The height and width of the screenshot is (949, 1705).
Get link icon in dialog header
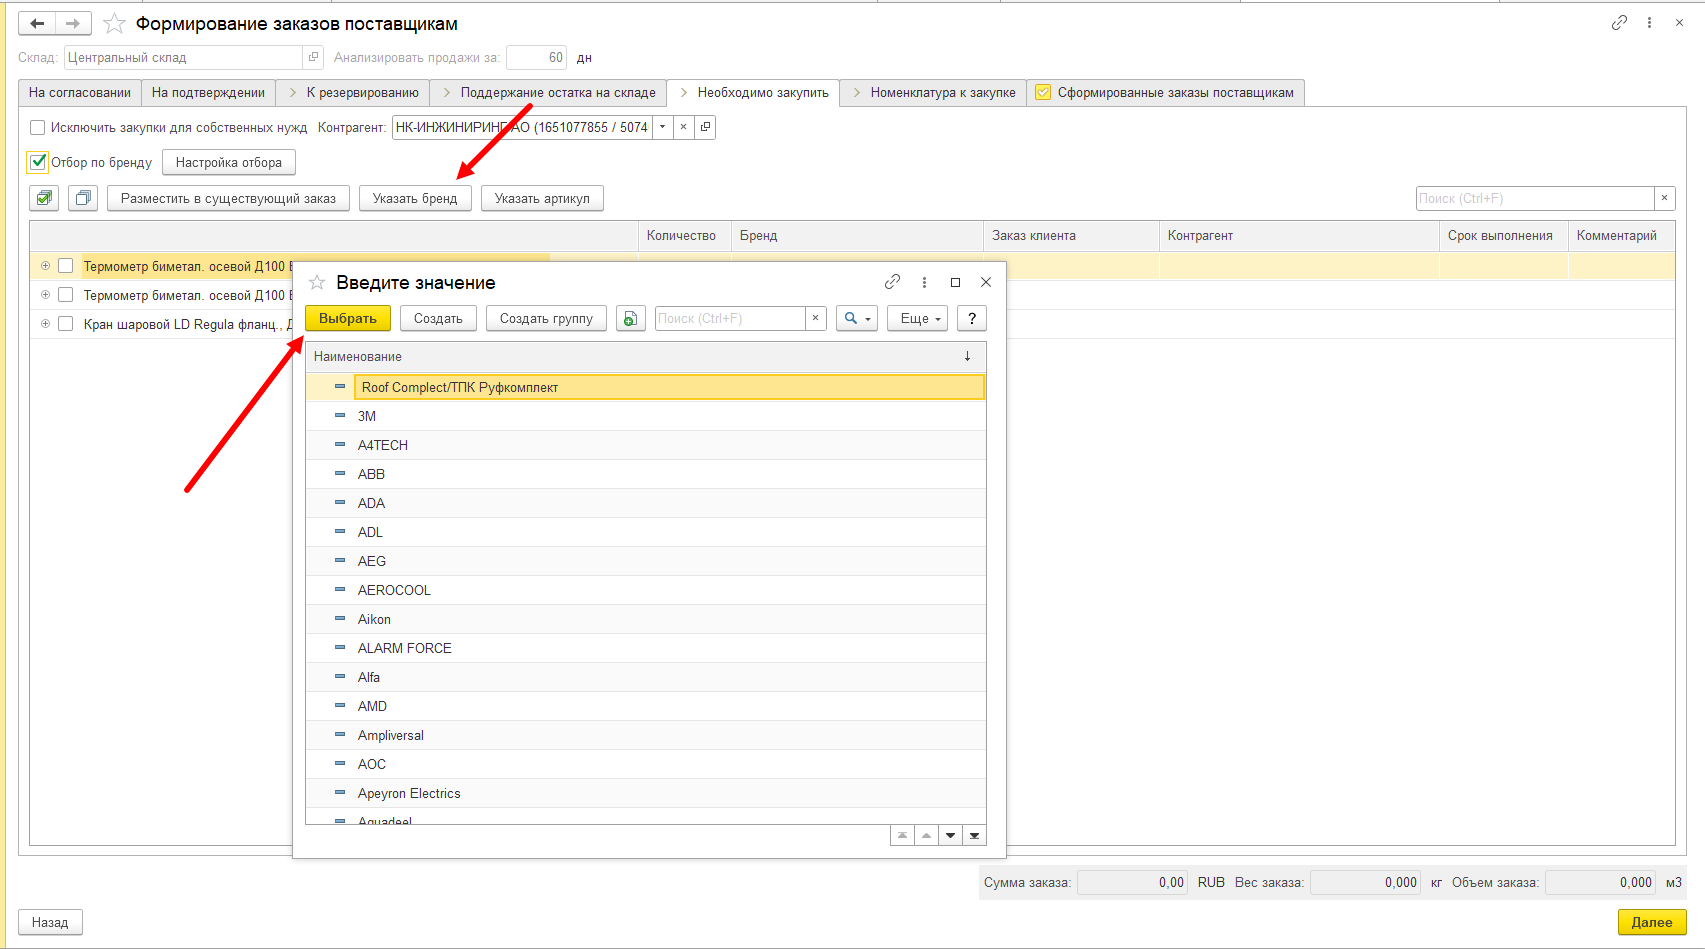[x=892, y=282]
